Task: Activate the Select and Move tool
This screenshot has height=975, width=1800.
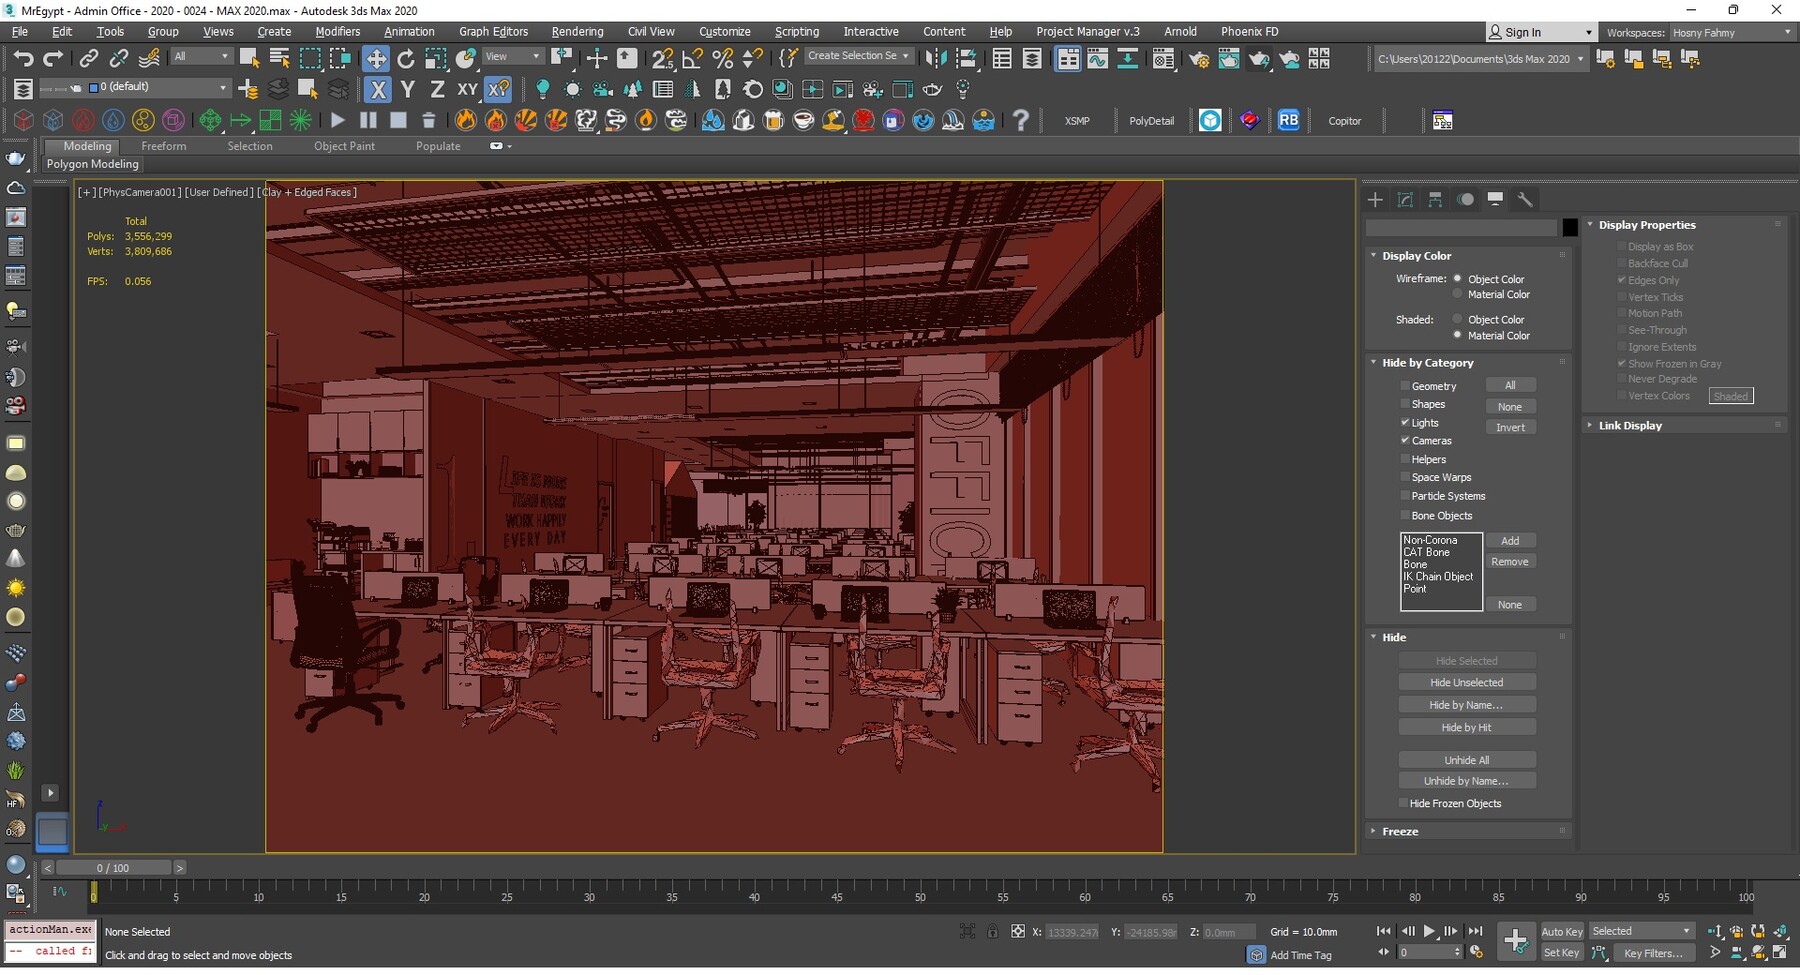Action: 376,58
